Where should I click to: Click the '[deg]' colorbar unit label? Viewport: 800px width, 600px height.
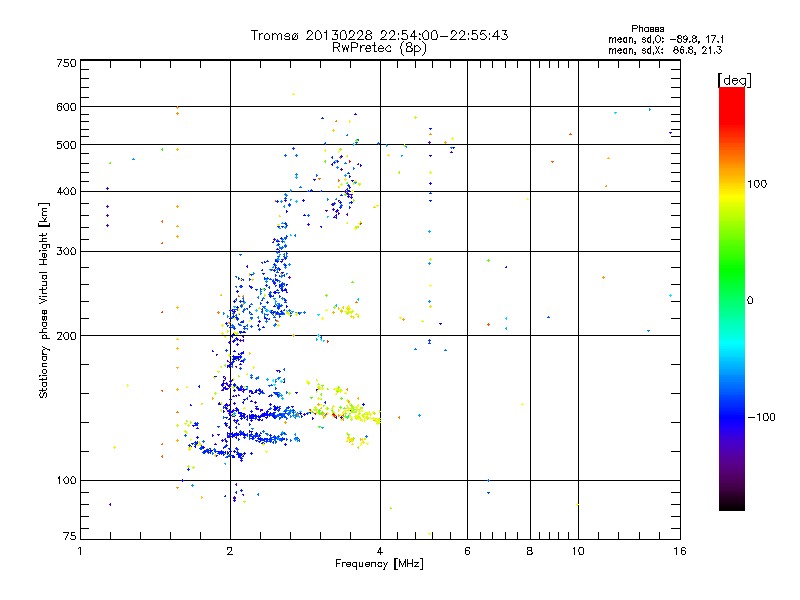coord(734,80)
